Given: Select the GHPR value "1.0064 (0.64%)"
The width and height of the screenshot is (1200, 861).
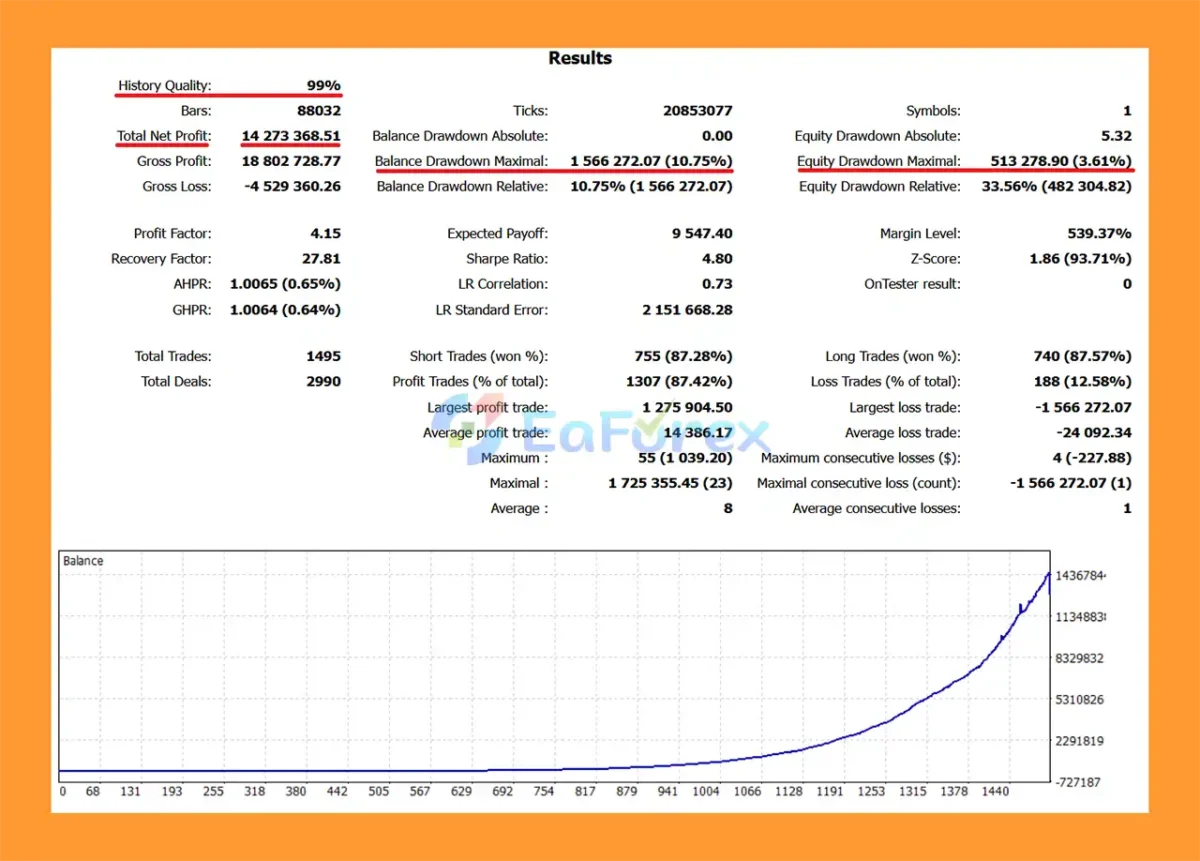Looking at the screenshot, I should point(285,309).
